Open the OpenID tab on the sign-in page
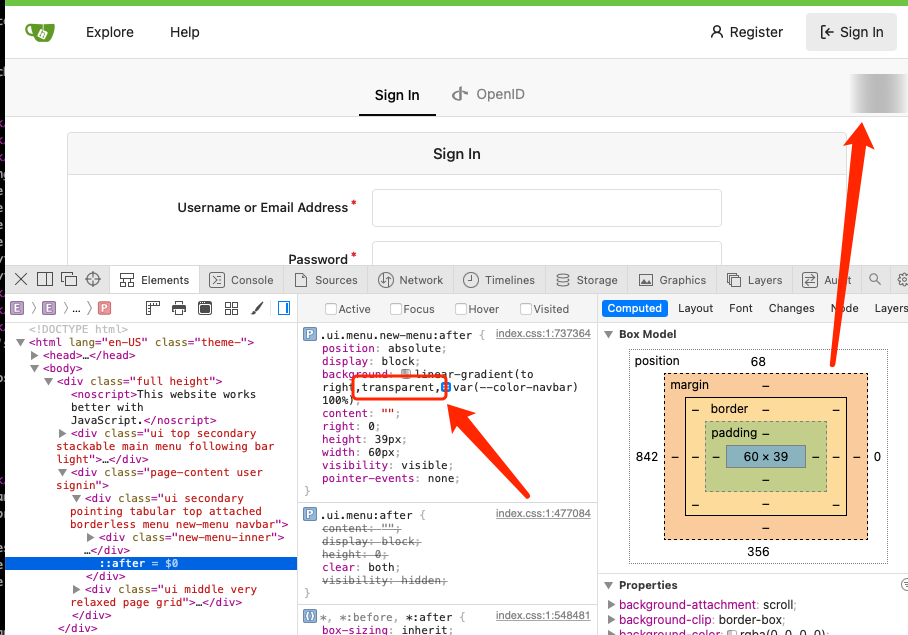 (x=488, y=94)
